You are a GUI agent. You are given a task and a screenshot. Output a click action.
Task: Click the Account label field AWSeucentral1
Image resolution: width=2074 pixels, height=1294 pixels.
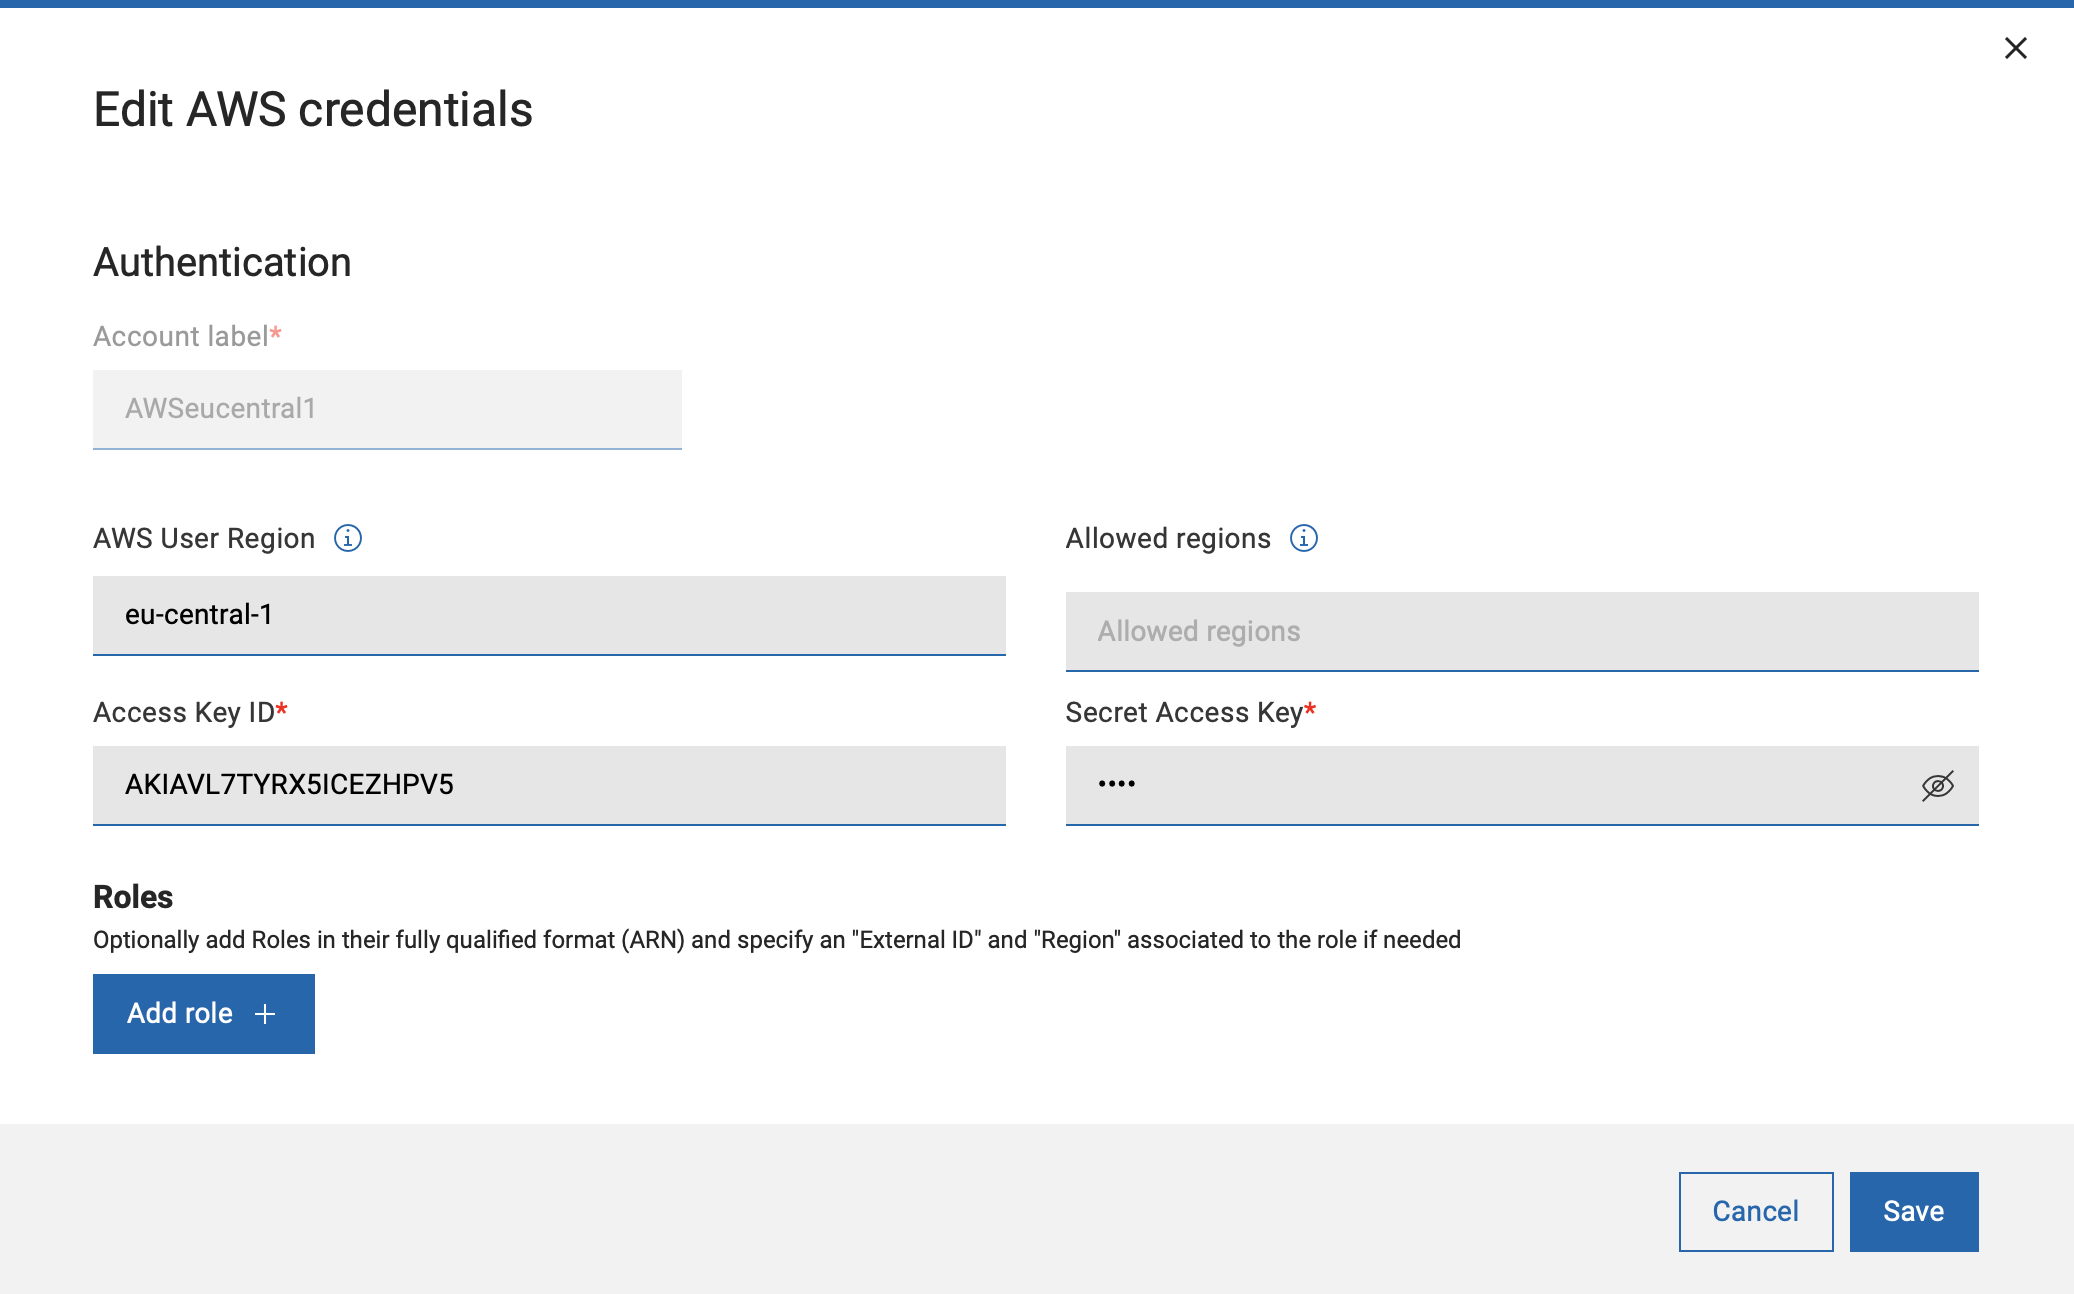pyautogui.click(x=387, y=409)
